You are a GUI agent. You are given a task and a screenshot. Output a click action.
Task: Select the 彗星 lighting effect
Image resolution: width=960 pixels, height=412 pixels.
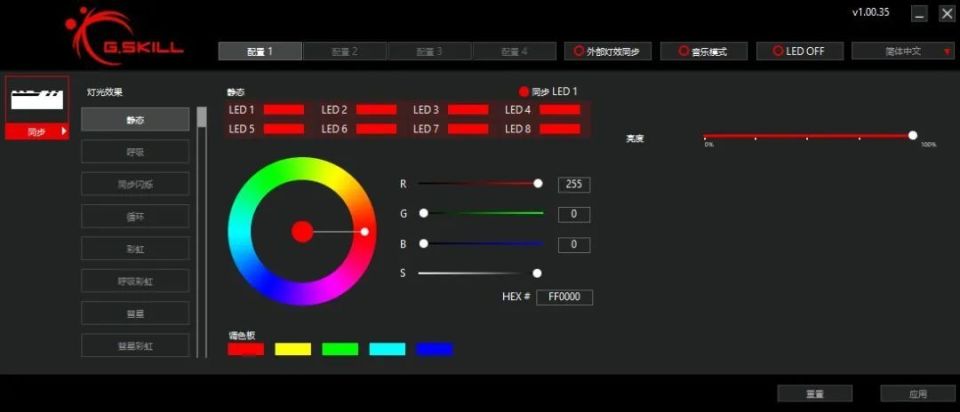[135, 313]
